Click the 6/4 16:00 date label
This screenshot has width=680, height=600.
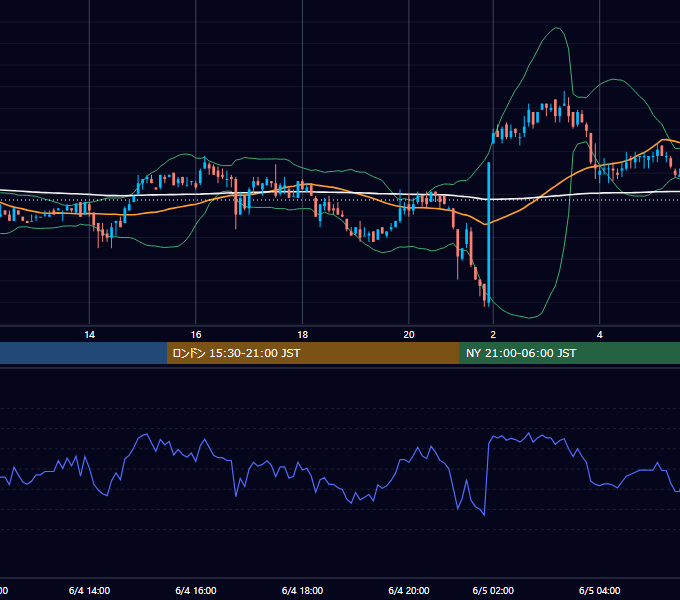tap(196, 590)
